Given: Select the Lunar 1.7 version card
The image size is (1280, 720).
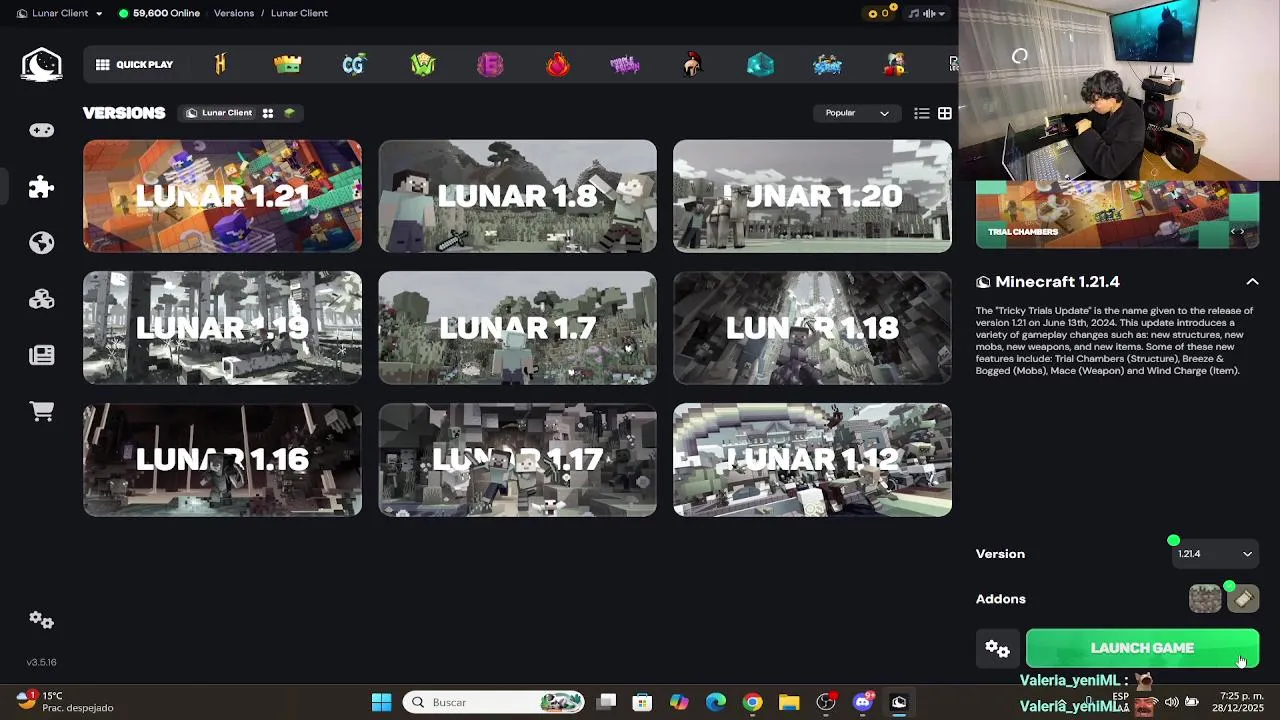Looking at the screenshot, I should pos(517,328).
